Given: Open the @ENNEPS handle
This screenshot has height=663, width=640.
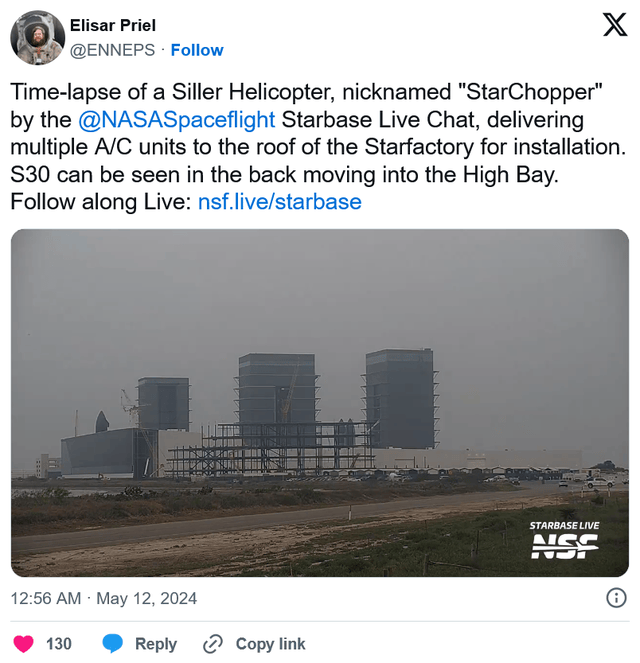Looking at the screenshot, I should [x=111, y=50].
